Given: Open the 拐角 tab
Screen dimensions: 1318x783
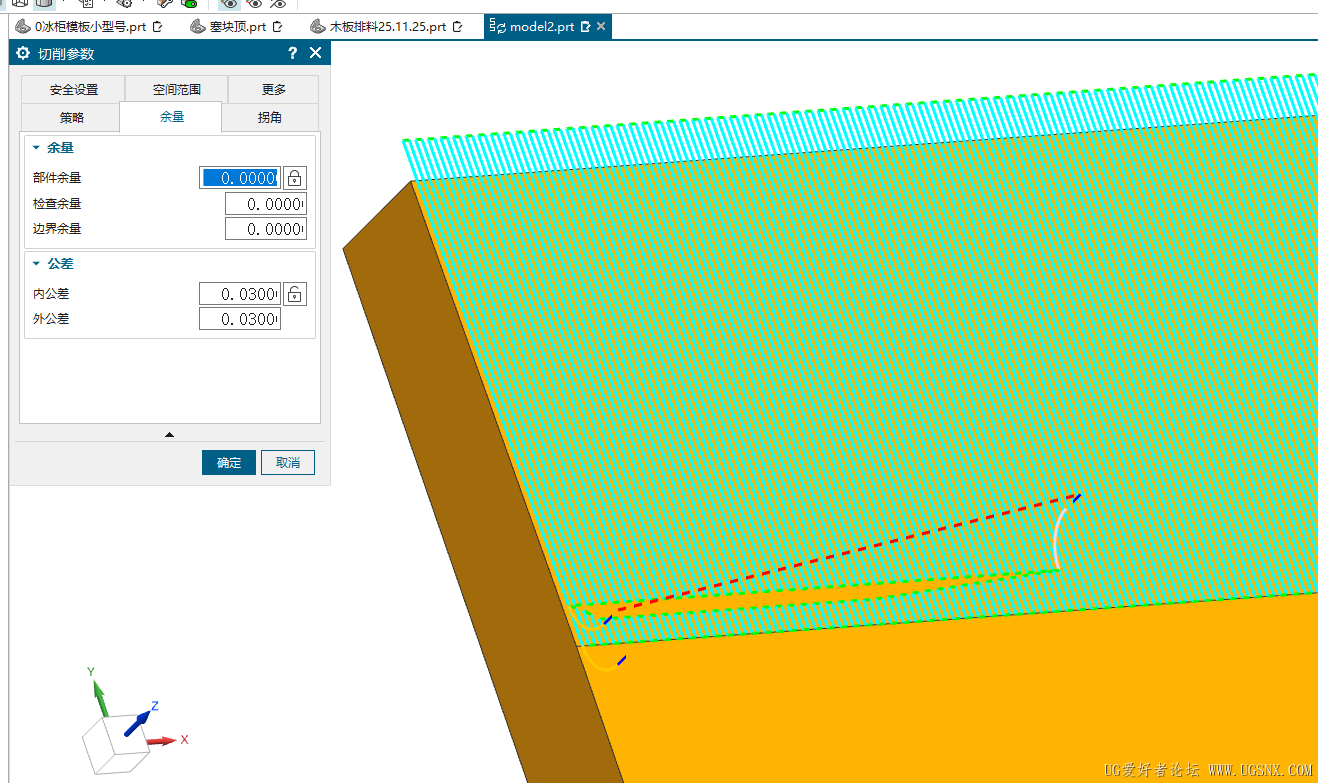Looking at the screenshot, I should pos(270,117).
